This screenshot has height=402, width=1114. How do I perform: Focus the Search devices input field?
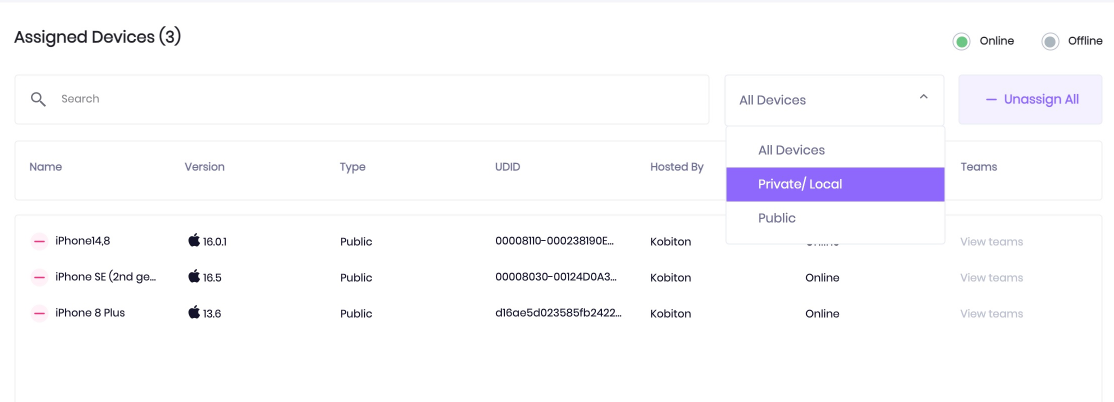[x=362, y=99]
